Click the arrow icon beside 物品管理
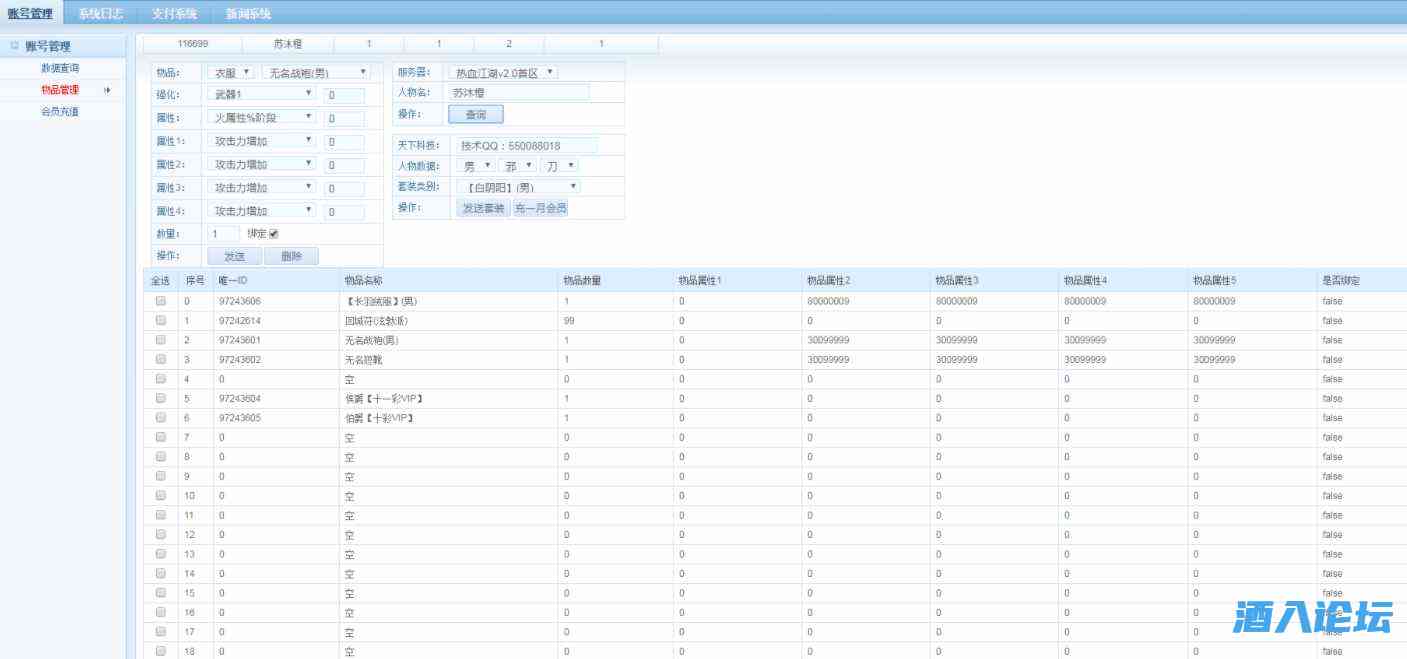The height and width of the screenshot is (659, 1407). tap(107, 90)
